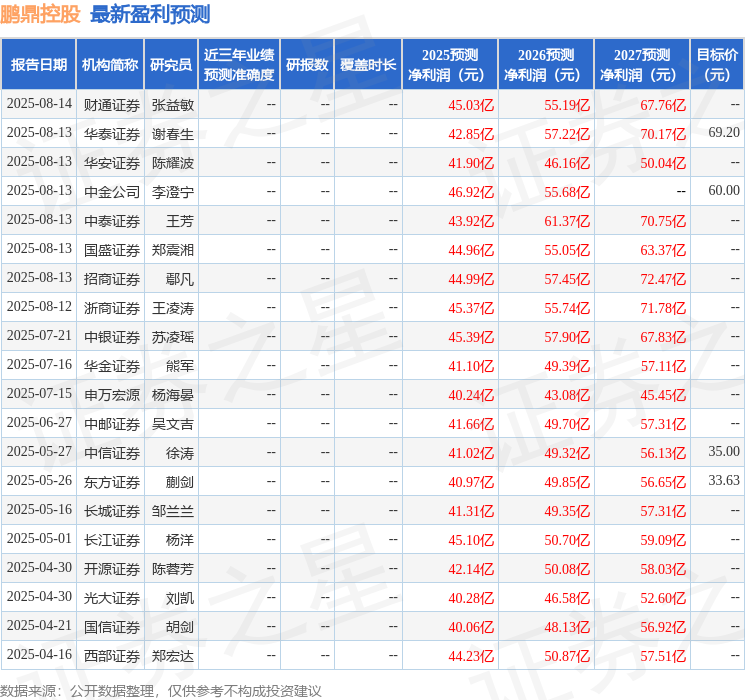The image size is (745, 700).
Task: Click the date 2025-05-01
Action: [39, 538]
